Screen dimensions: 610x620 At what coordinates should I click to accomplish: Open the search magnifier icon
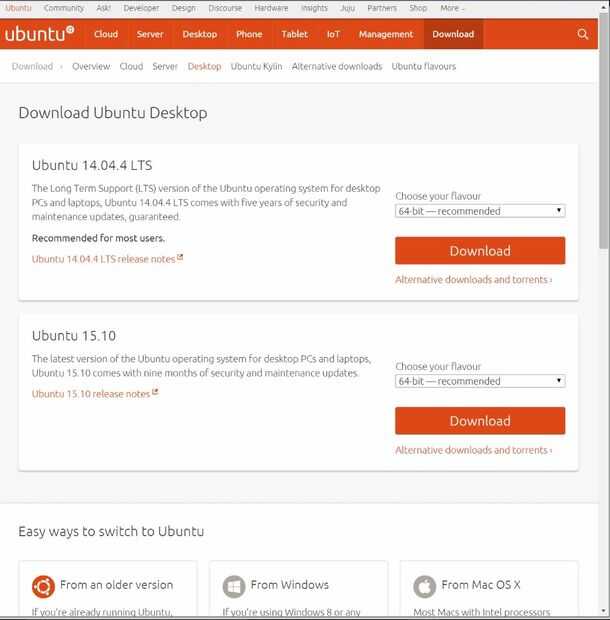(x=582, y=34)
